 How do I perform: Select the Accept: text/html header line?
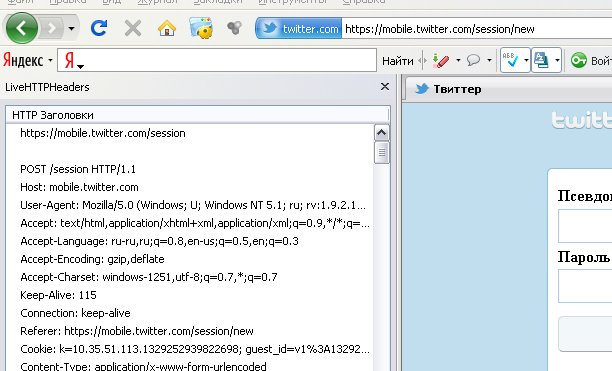click(195, 223)
